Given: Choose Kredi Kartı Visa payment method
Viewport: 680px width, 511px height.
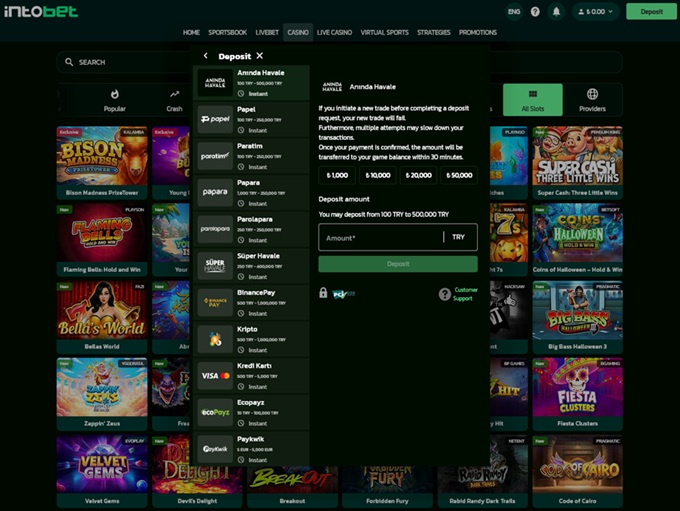Looking at the screenshot, I should coord(251,373).
